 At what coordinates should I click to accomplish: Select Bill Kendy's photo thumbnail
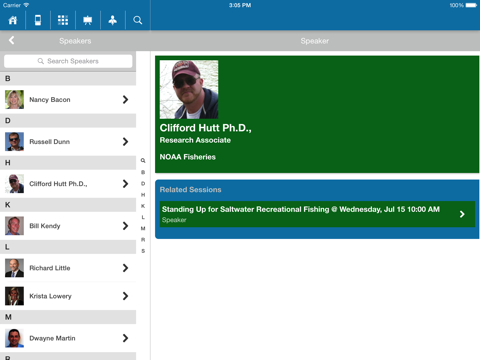[x=14, y=226]
